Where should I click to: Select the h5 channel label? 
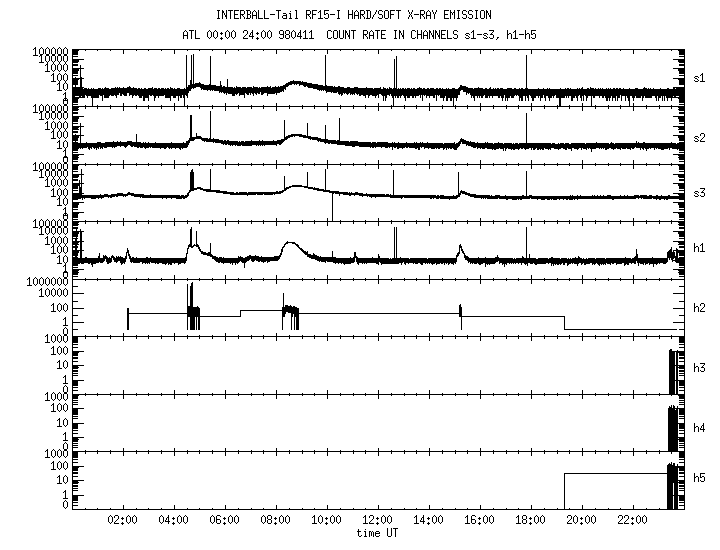pos(699,478)
